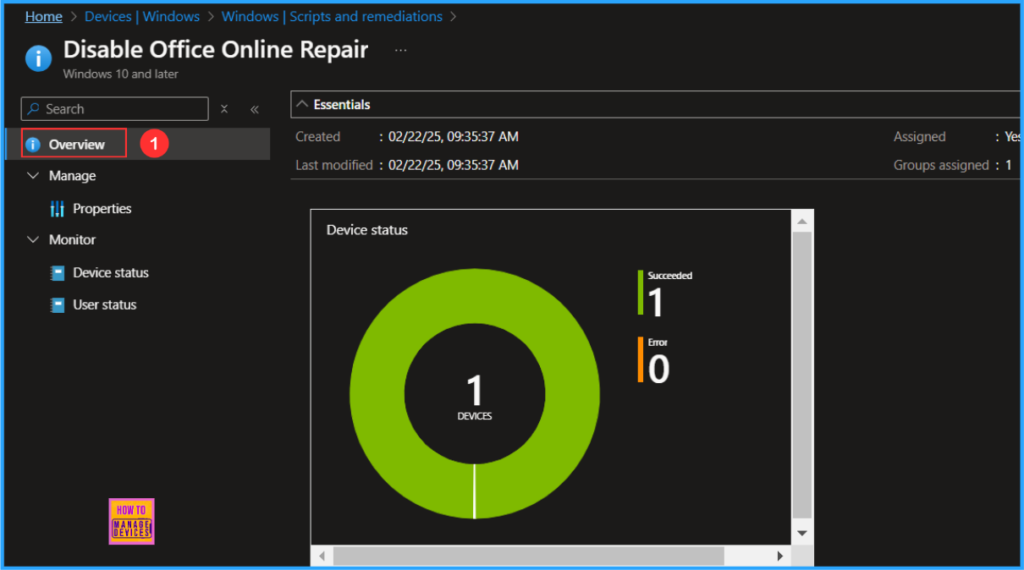The height and width of the screenshot is (570, 1024).
Task: Click the Created date value
Action: point(453,136)
